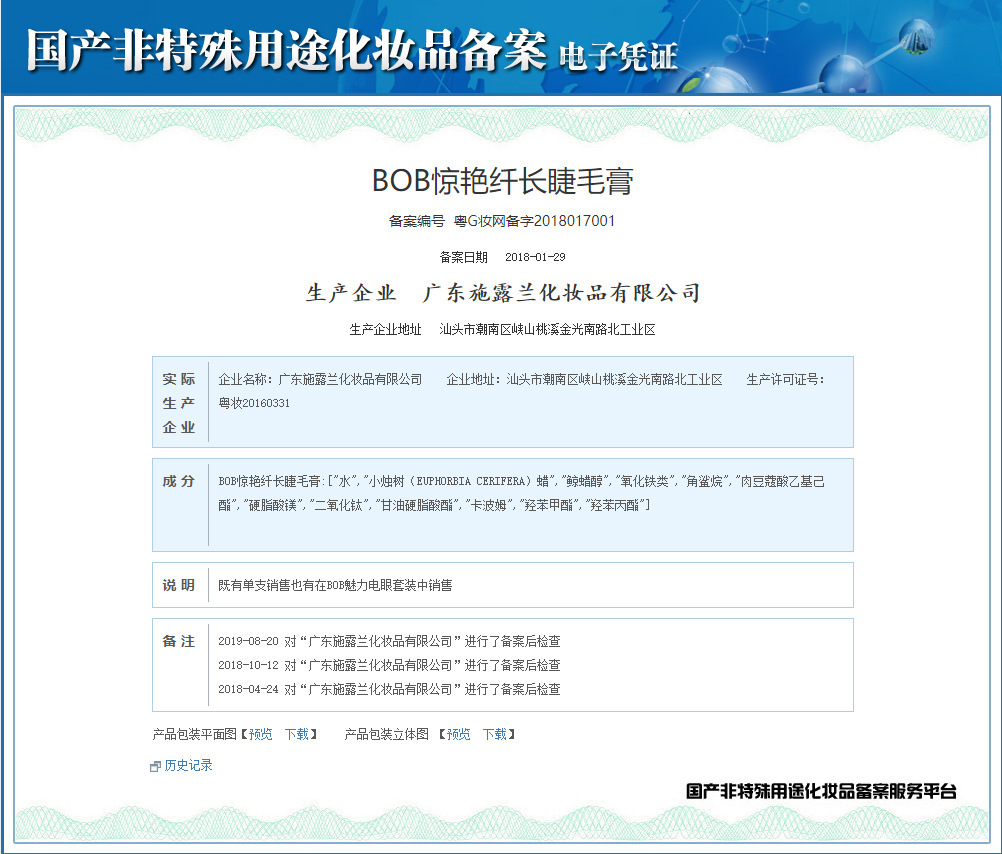The image size is (1002, 854).
Task: Click the 电子凭证 banner subtitle
Action: 619,56
